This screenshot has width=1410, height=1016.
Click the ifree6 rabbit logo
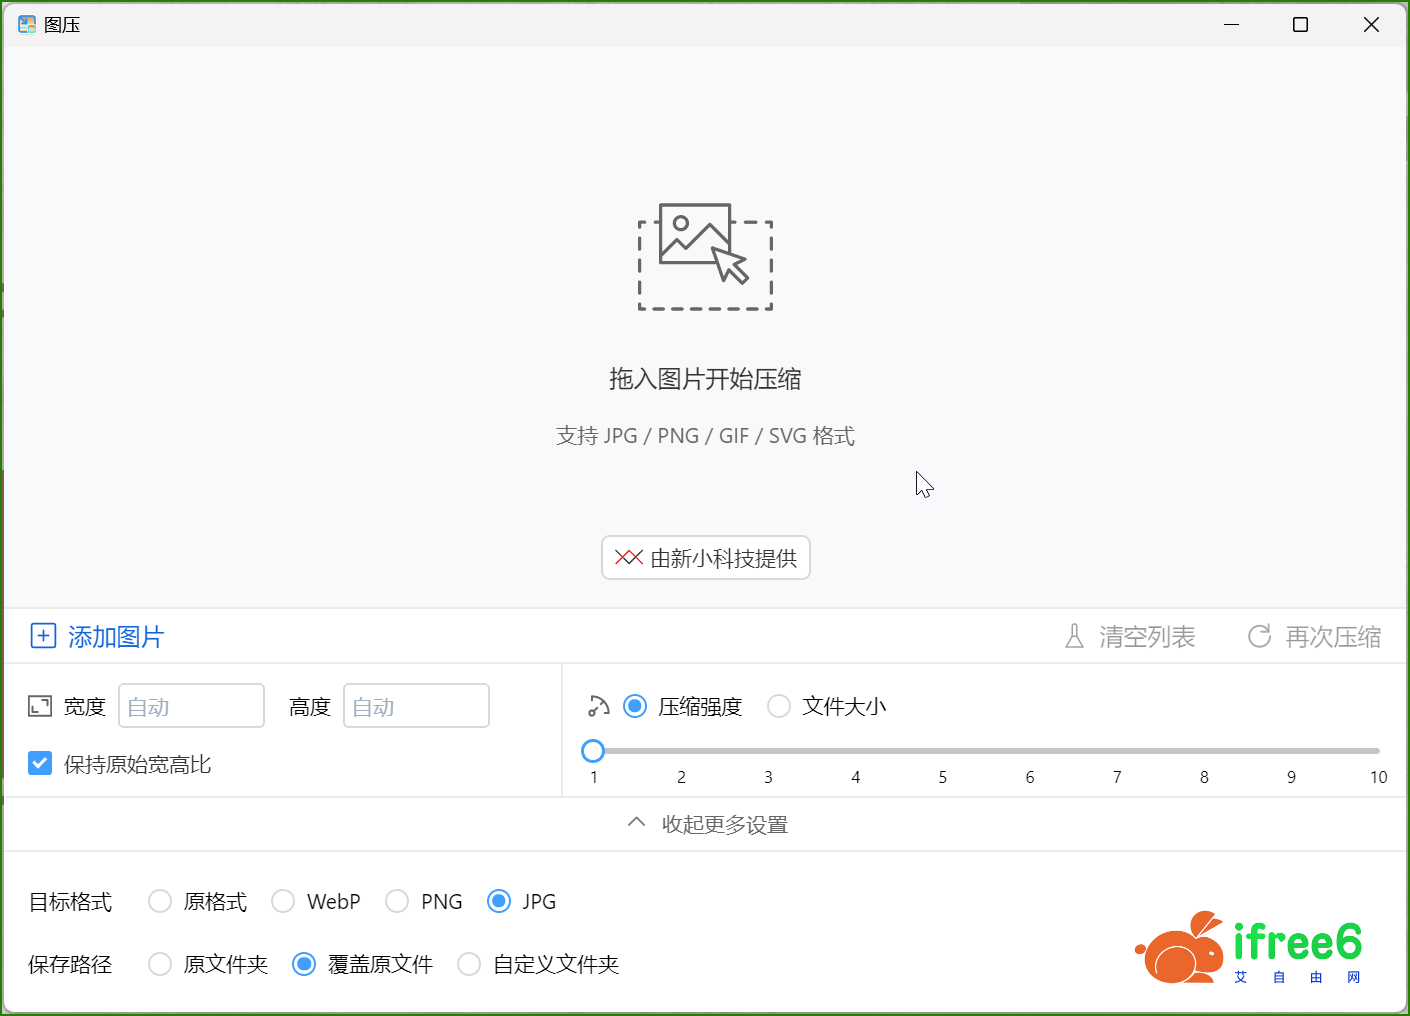point(1181,948)
